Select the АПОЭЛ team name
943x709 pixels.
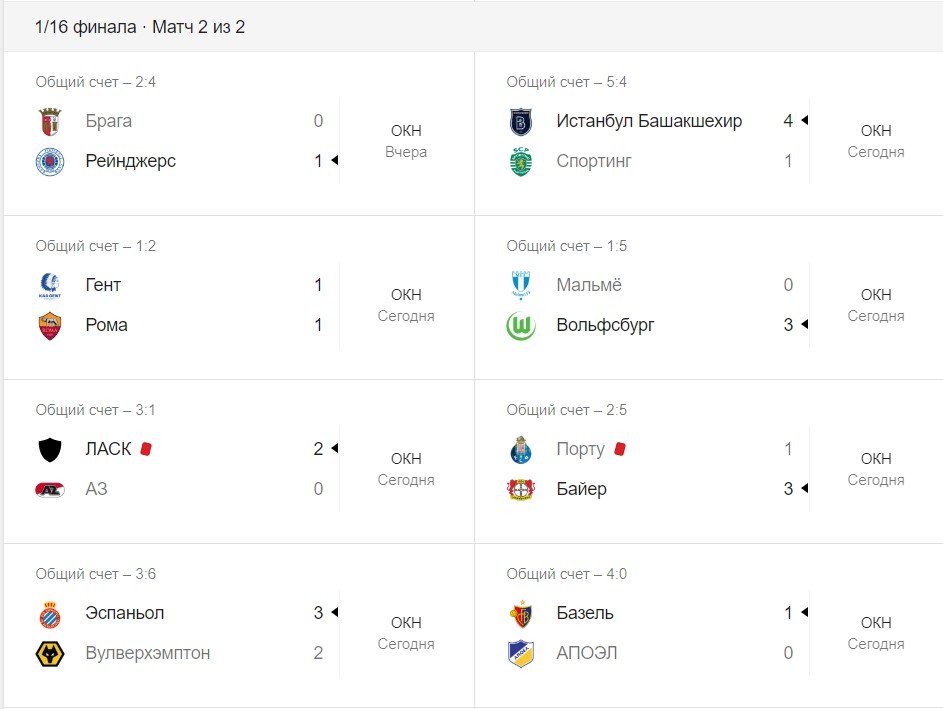(x=586, y=653)
